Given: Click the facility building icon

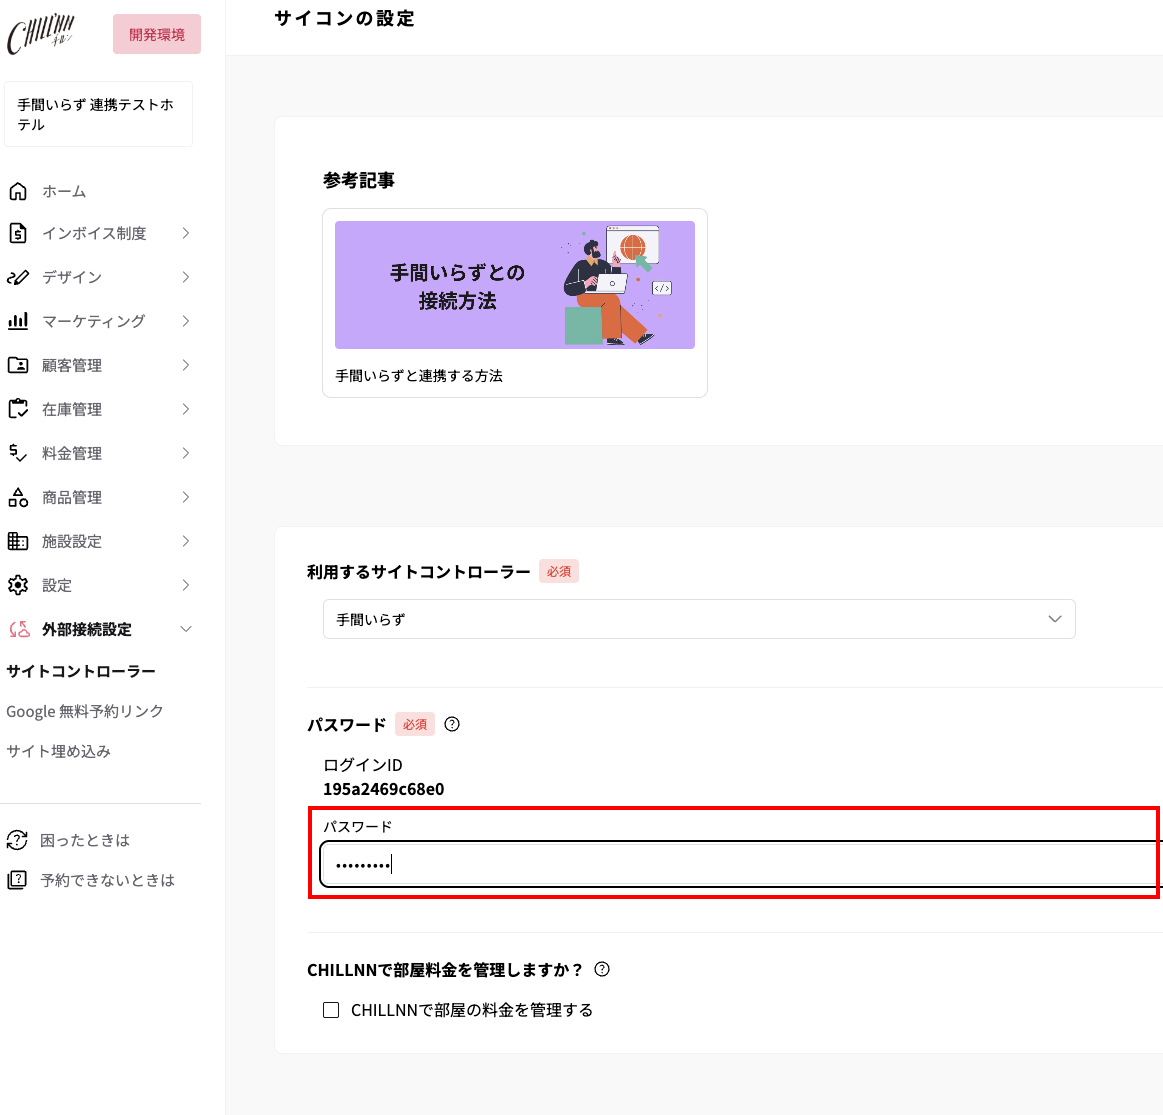Looking at the screenshot, I should tap(18, 542).
